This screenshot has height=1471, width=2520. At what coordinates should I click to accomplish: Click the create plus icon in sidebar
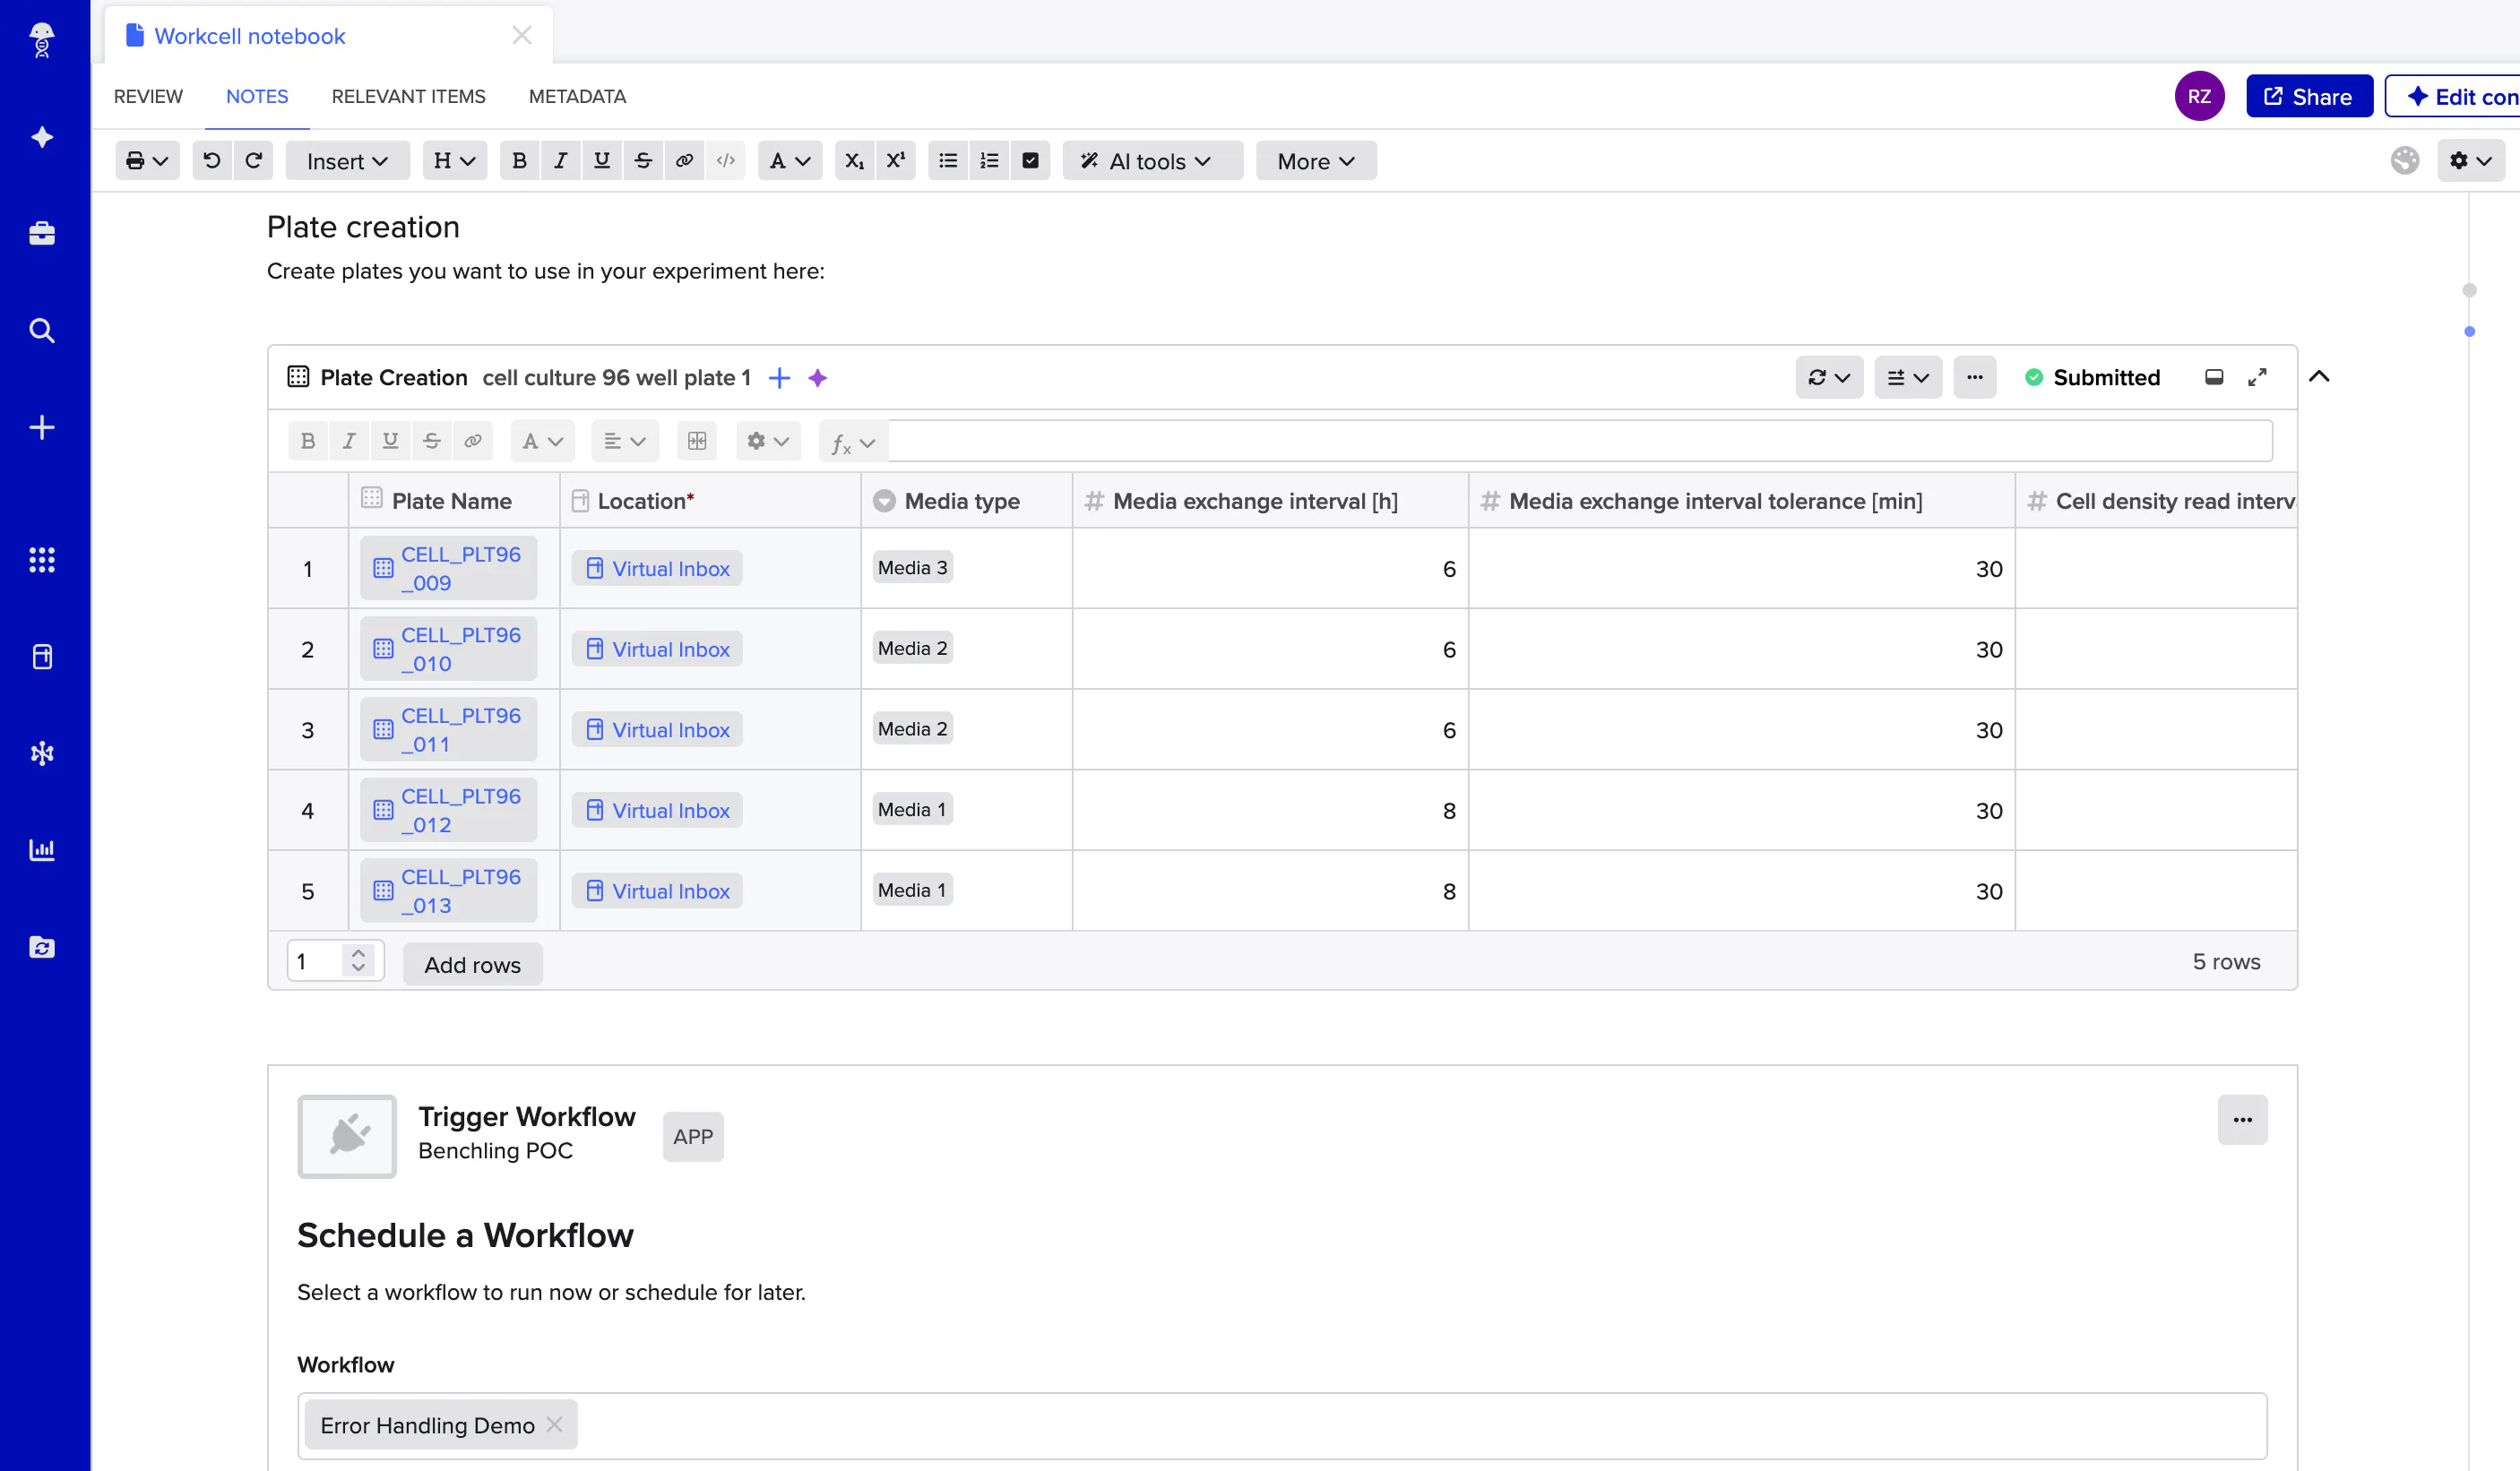tap(42, 428)
